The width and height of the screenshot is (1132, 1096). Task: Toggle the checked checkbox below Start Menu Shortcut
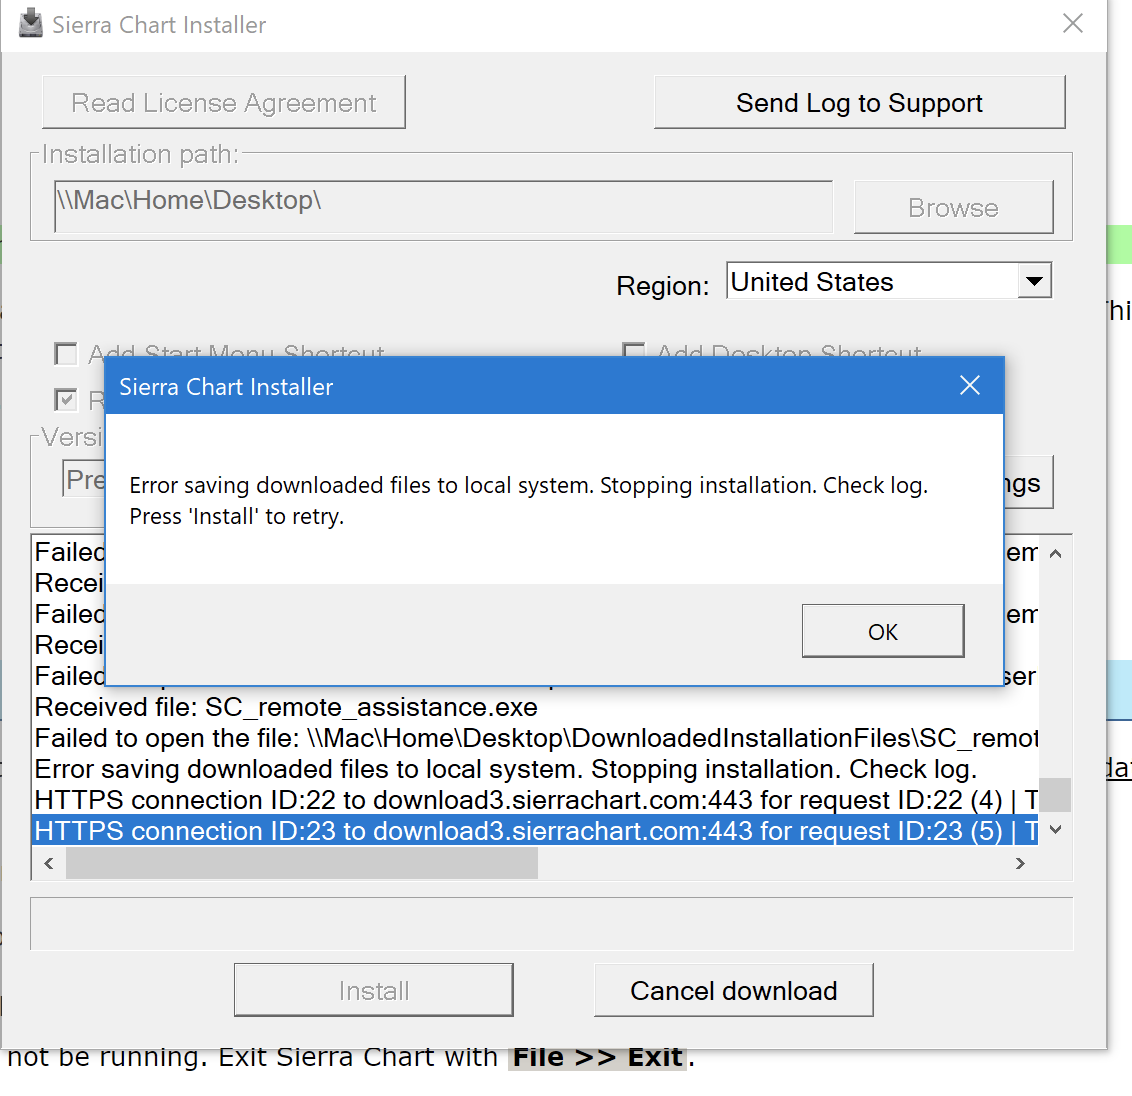coord(66,399)
